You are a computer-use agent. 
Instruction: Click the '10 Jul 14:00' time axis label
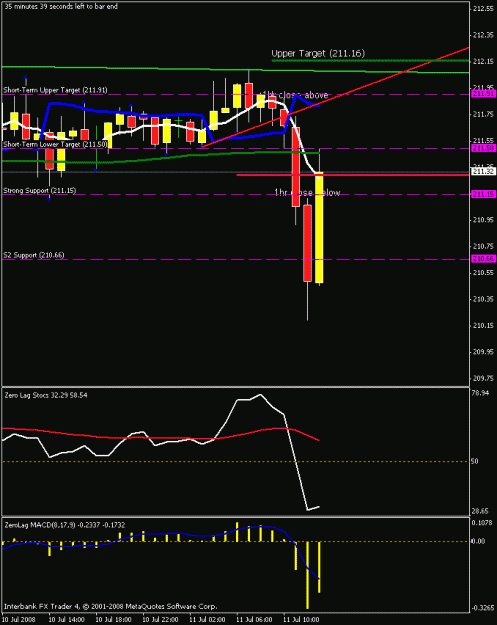[x=67, y=619]
